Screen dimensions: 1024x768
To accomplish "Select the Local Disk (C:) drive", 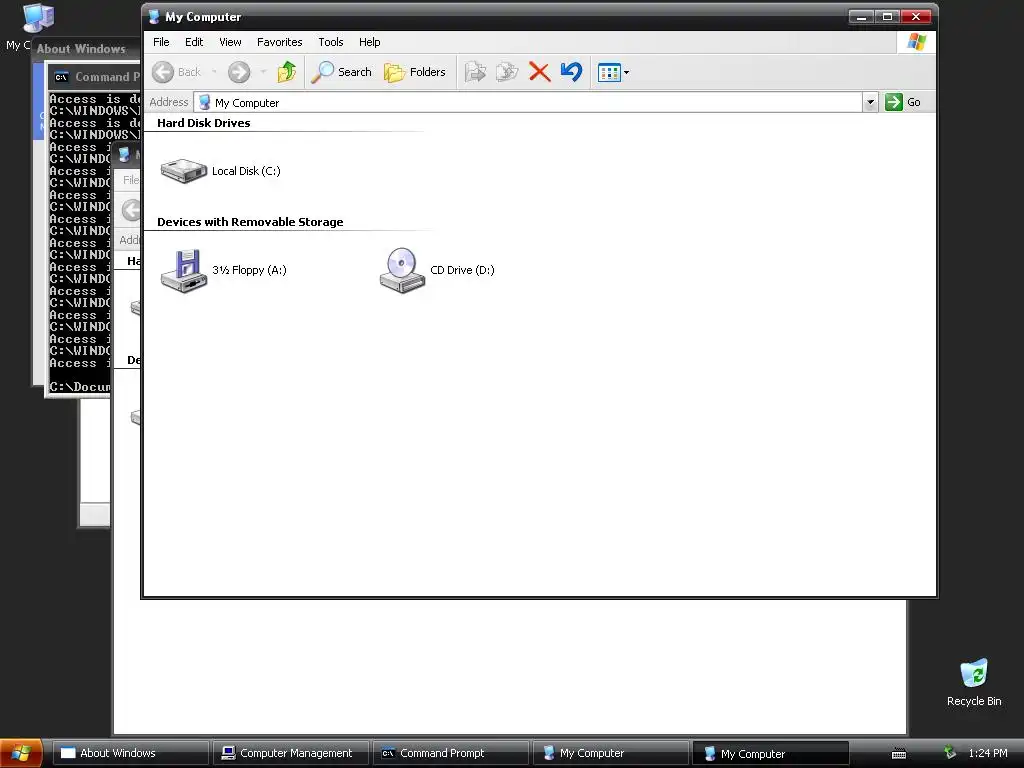I will pyautogui.click(x=221, y=171).
